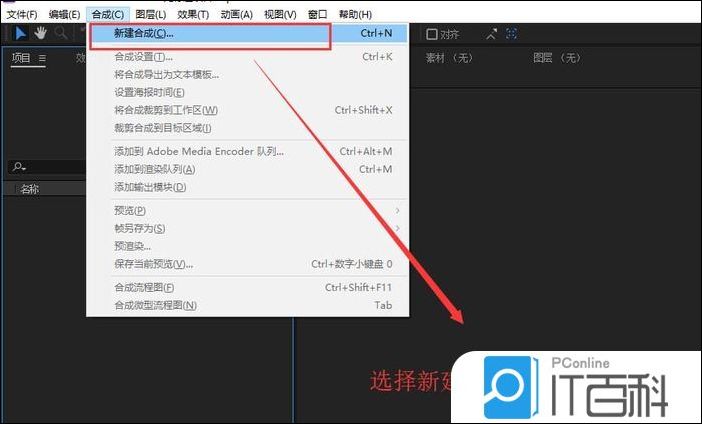Choose 新建合成(C)... menu entry

(247, 33)
